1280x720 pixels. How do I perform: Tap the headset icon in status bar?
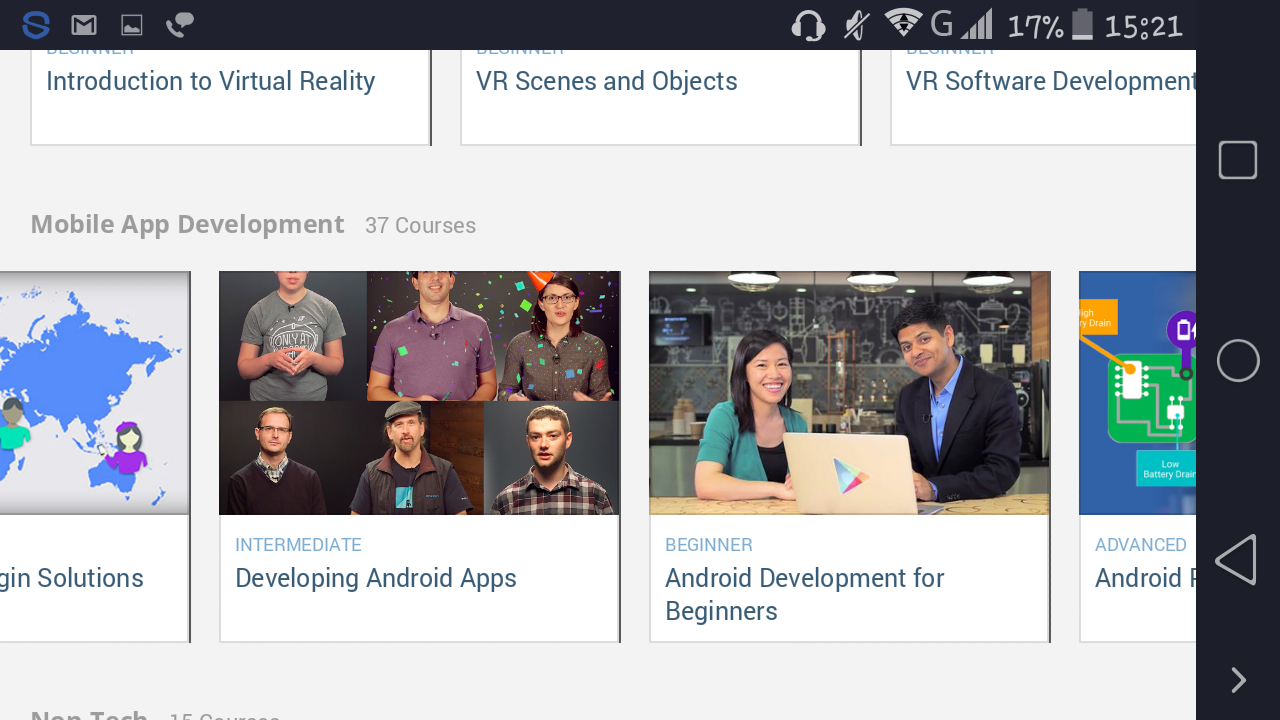pos(808,25)
